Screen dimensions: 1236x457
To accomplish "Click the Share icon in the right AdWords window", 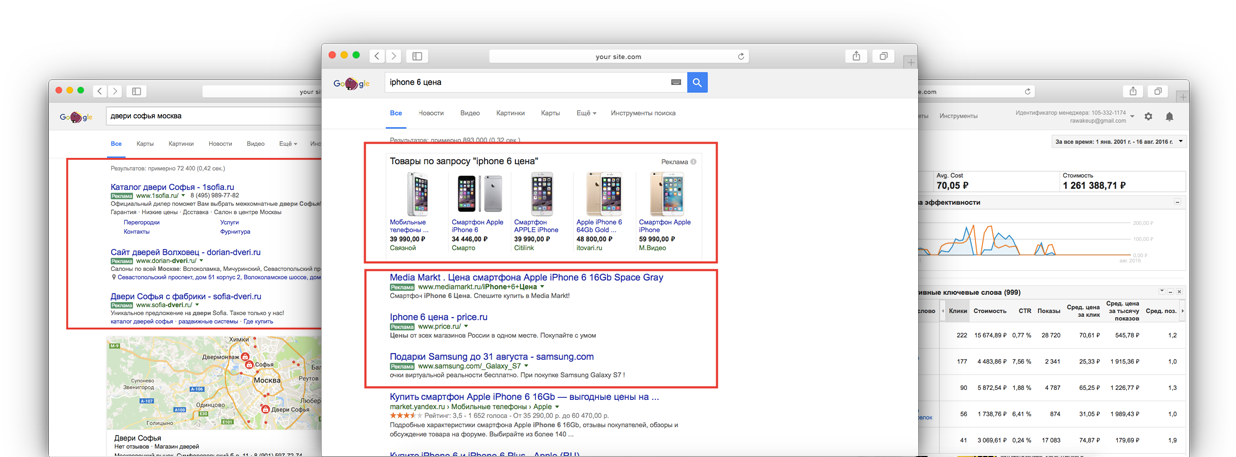I will point(1133,91).
